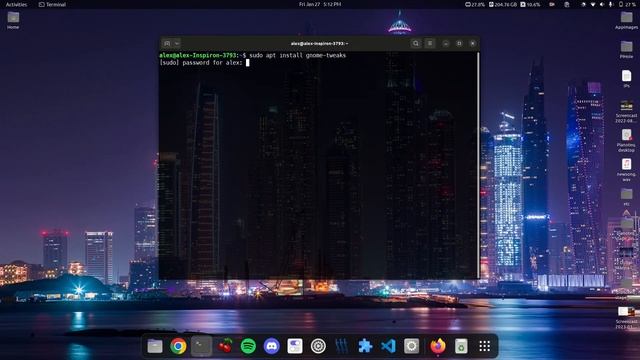Click the terminal vertical scrollbar
The height and width of the screenshot is (360, 640).
point(478,165)
